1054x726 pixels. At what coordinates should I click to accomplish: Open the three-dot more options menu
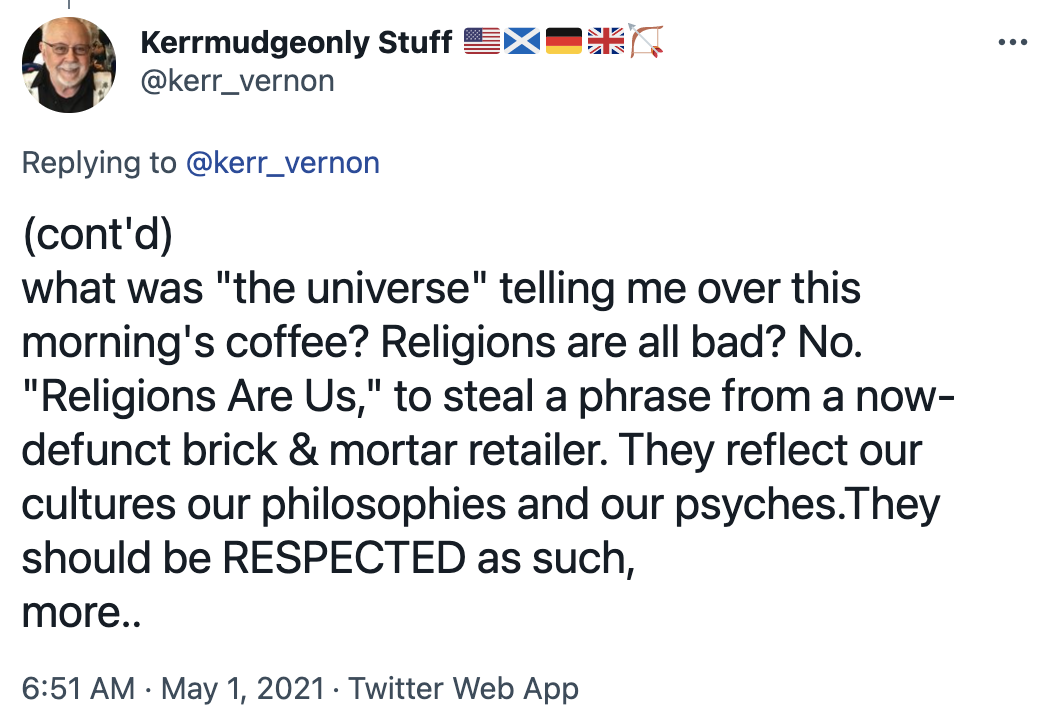(x=1012, y=42)
